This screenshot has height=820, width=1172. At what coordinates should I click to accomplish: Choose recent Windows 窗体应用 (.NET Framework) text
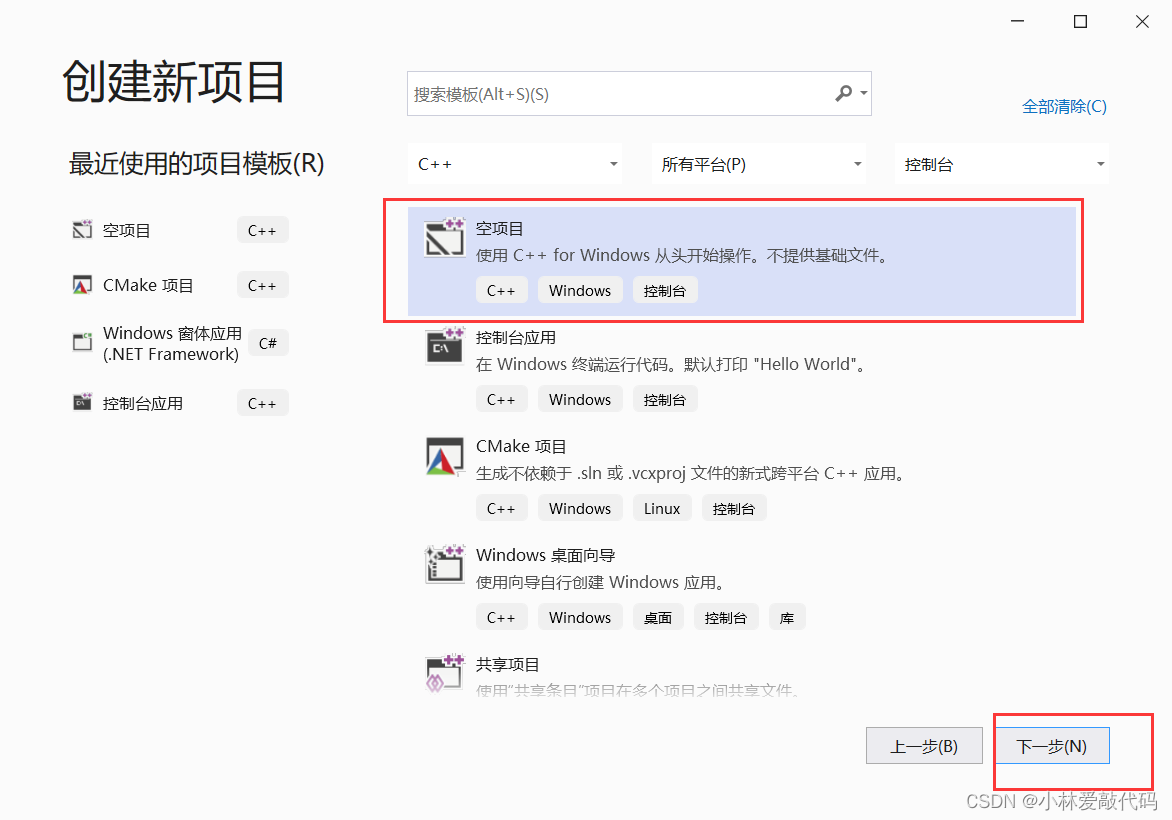pos(172,343)
